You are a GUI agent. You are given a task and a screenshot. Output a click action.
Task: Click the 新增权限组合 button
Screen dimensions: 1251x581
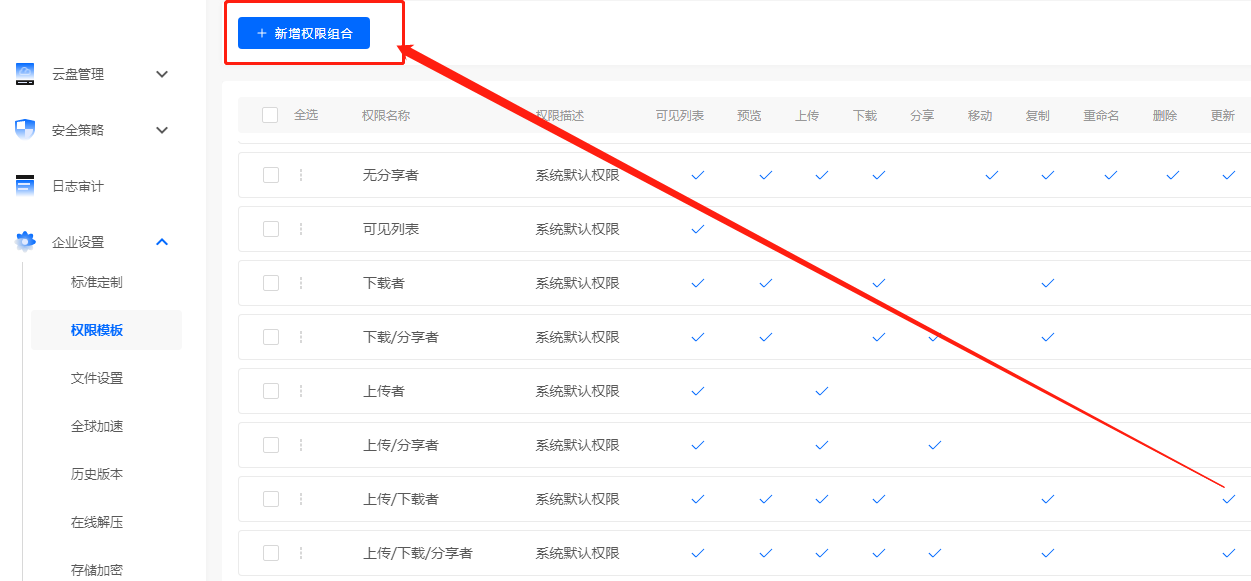[x=304, y=33]
